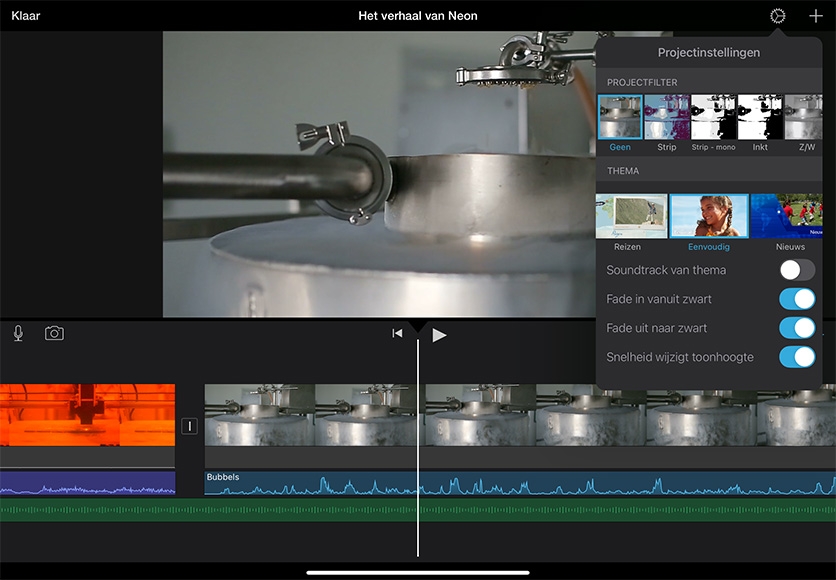Tap the plus icon to add media
Screen dimensions: 836x580
click(816, 16)
